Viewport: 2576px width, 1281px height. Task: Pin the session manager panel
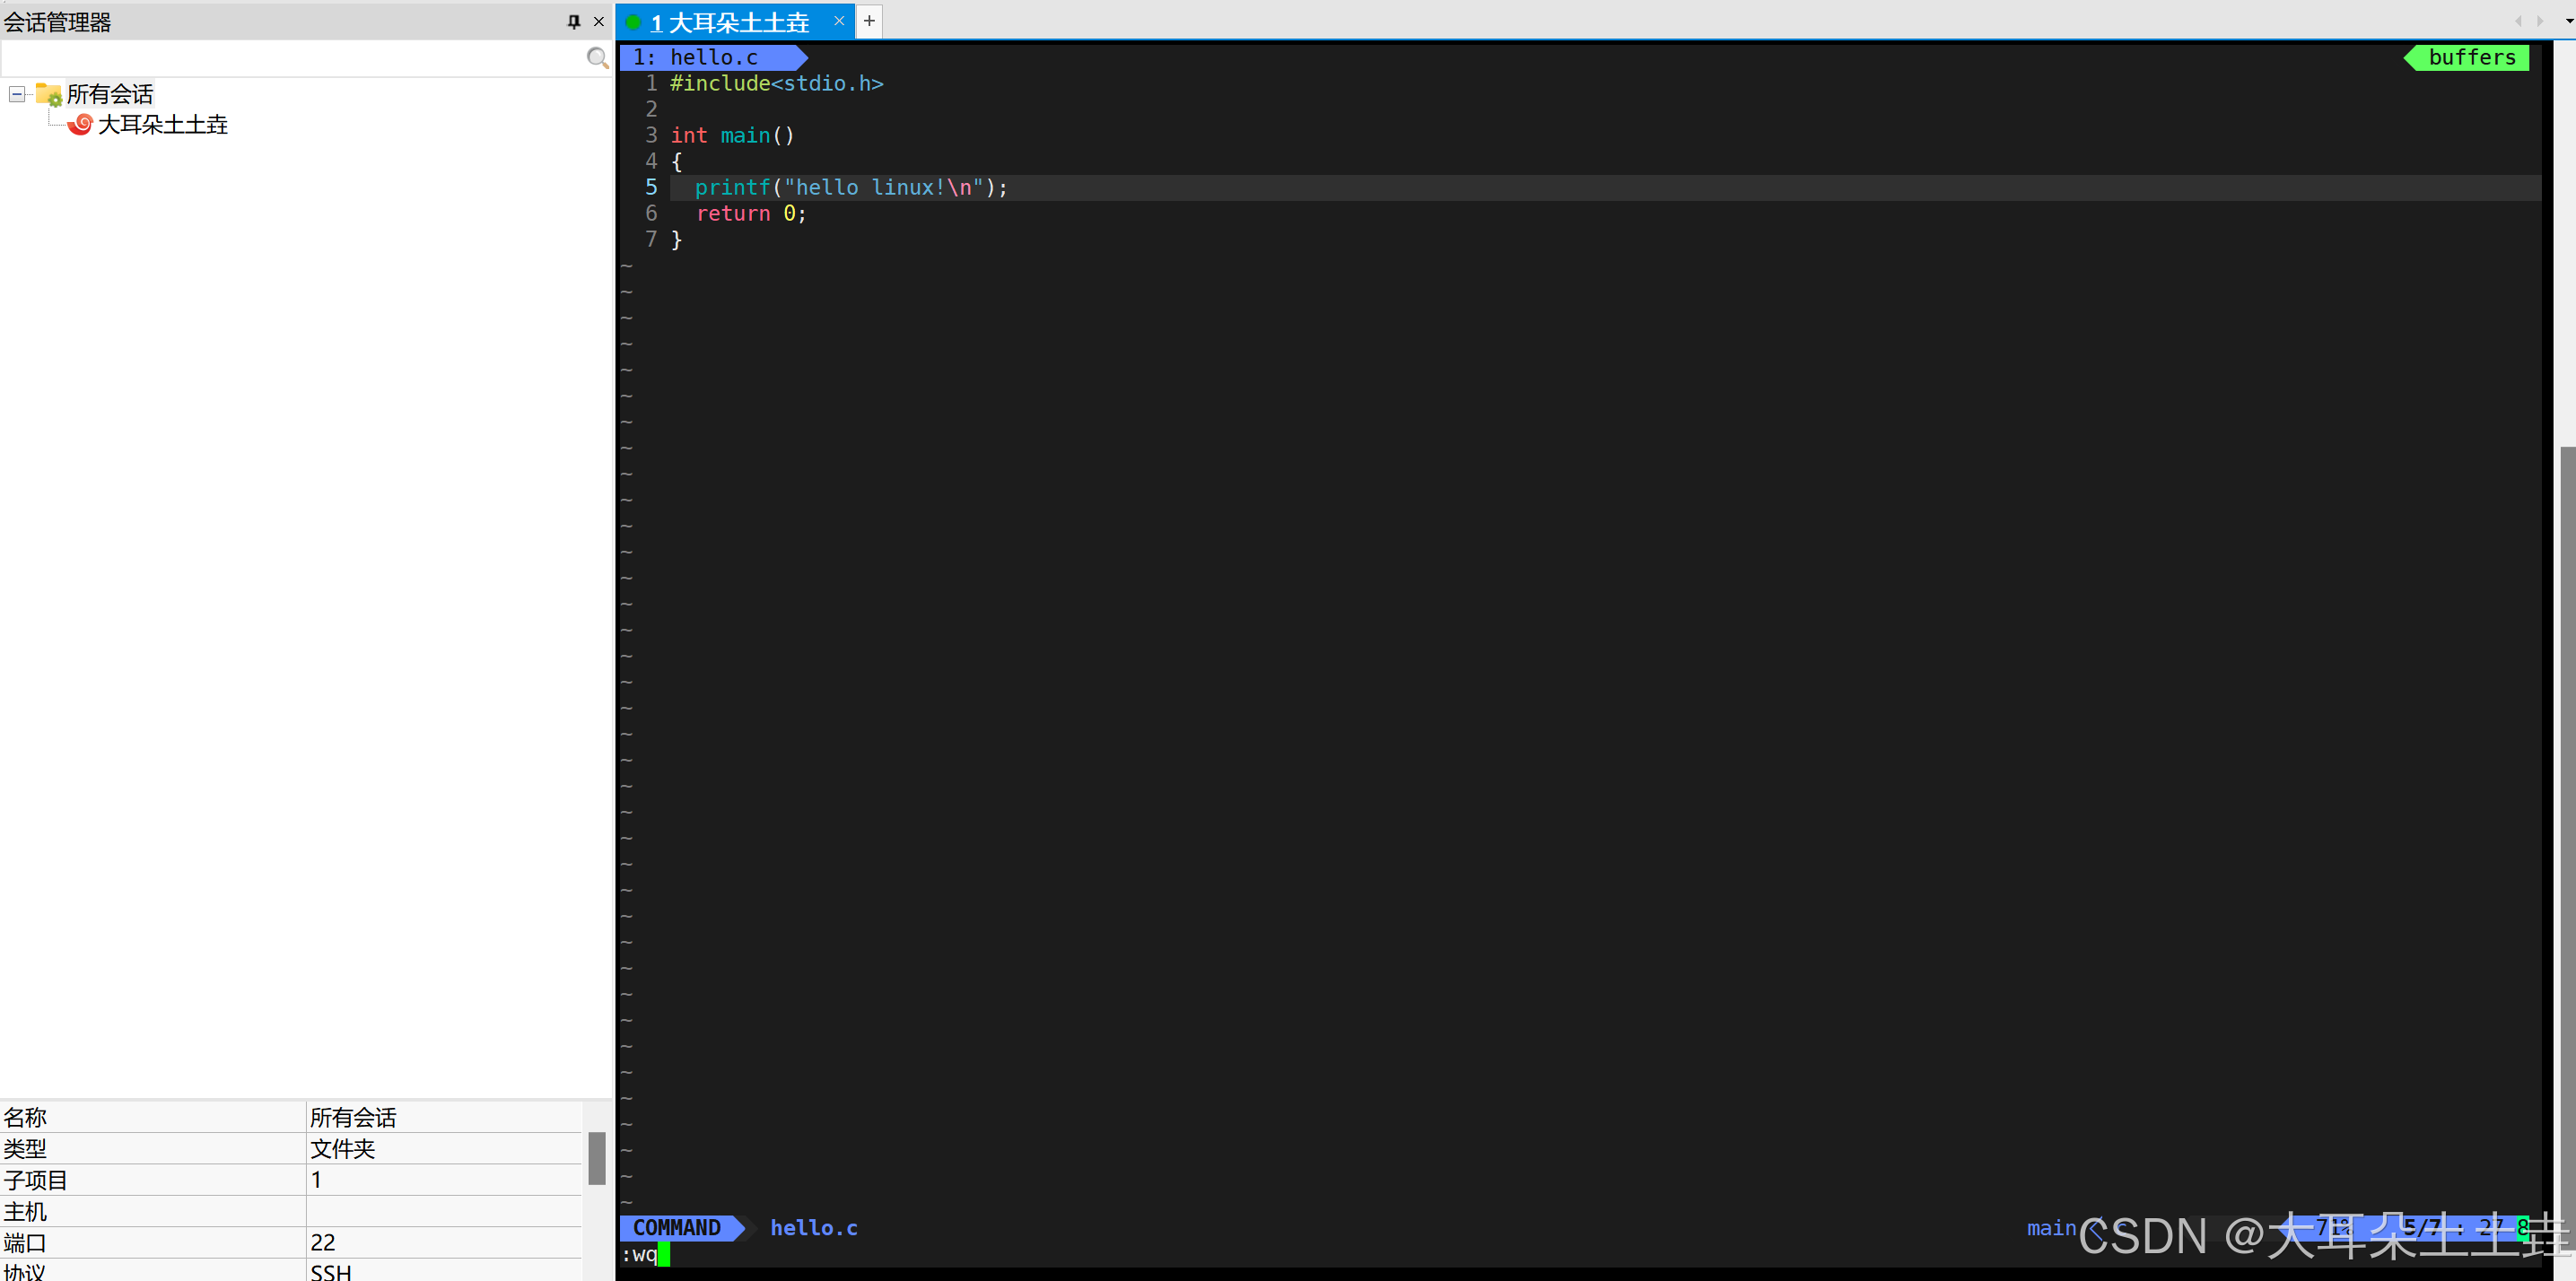pos(573,21)
